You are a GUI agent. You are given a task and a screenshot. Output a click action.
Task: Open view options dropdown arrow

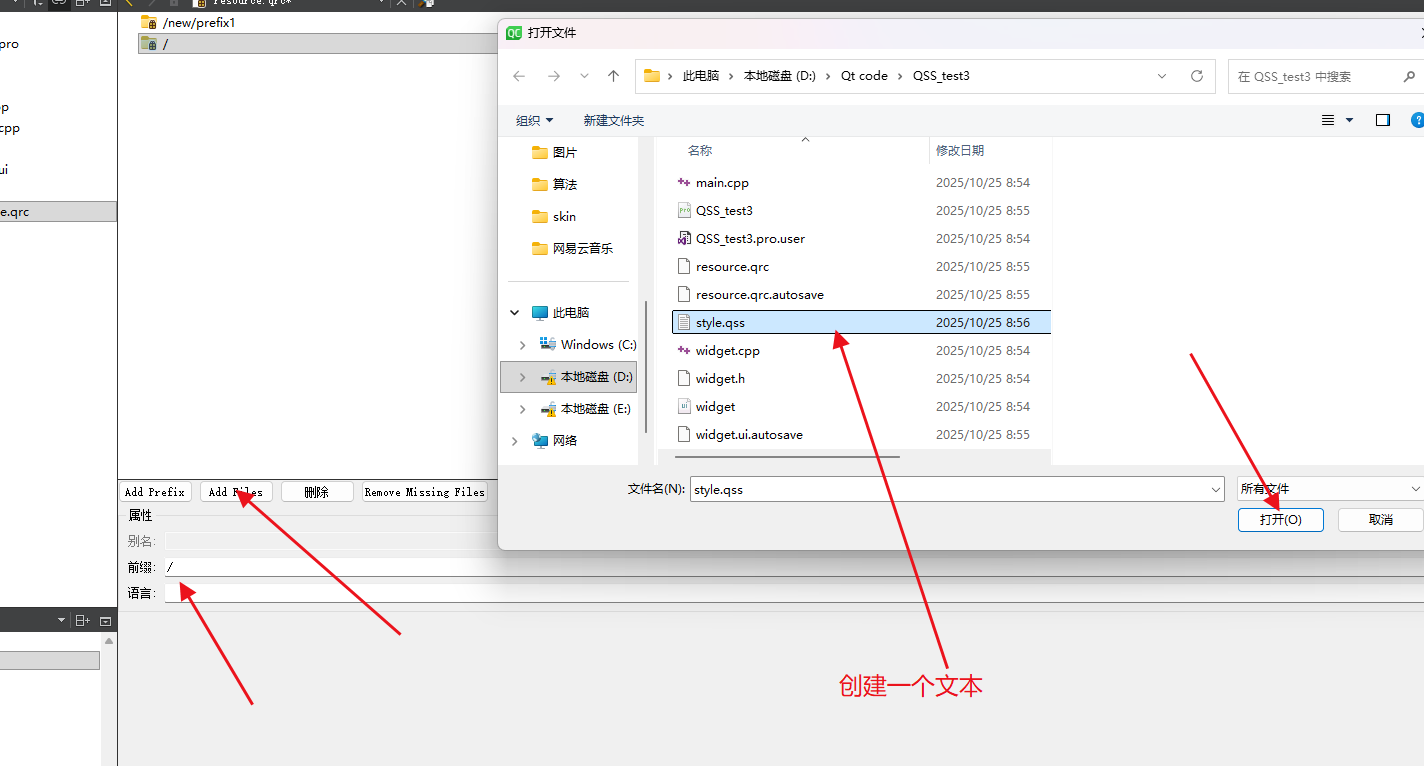1349,120
